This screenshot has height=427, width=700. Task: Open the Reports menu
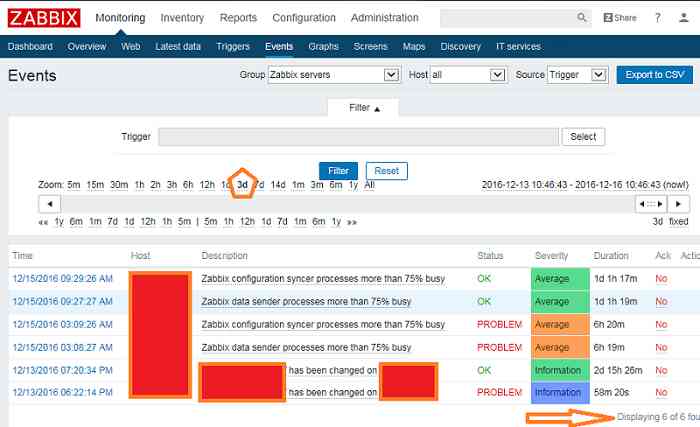238,18
